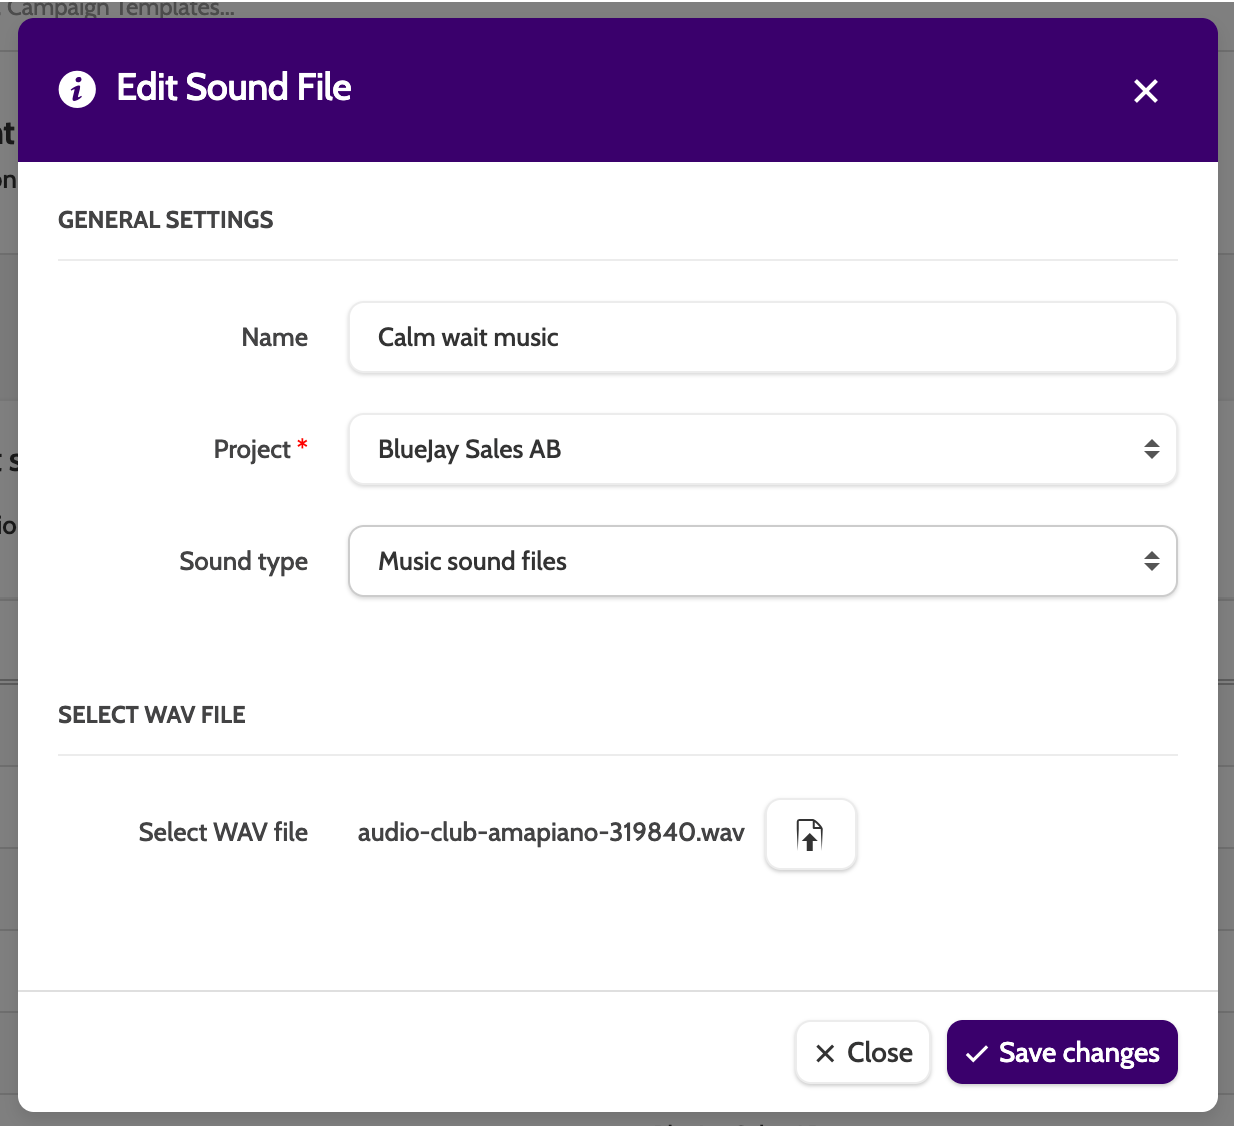Click the Edit Sound File dialog title
1234x1126 pixels.
[x=233, y=88]
